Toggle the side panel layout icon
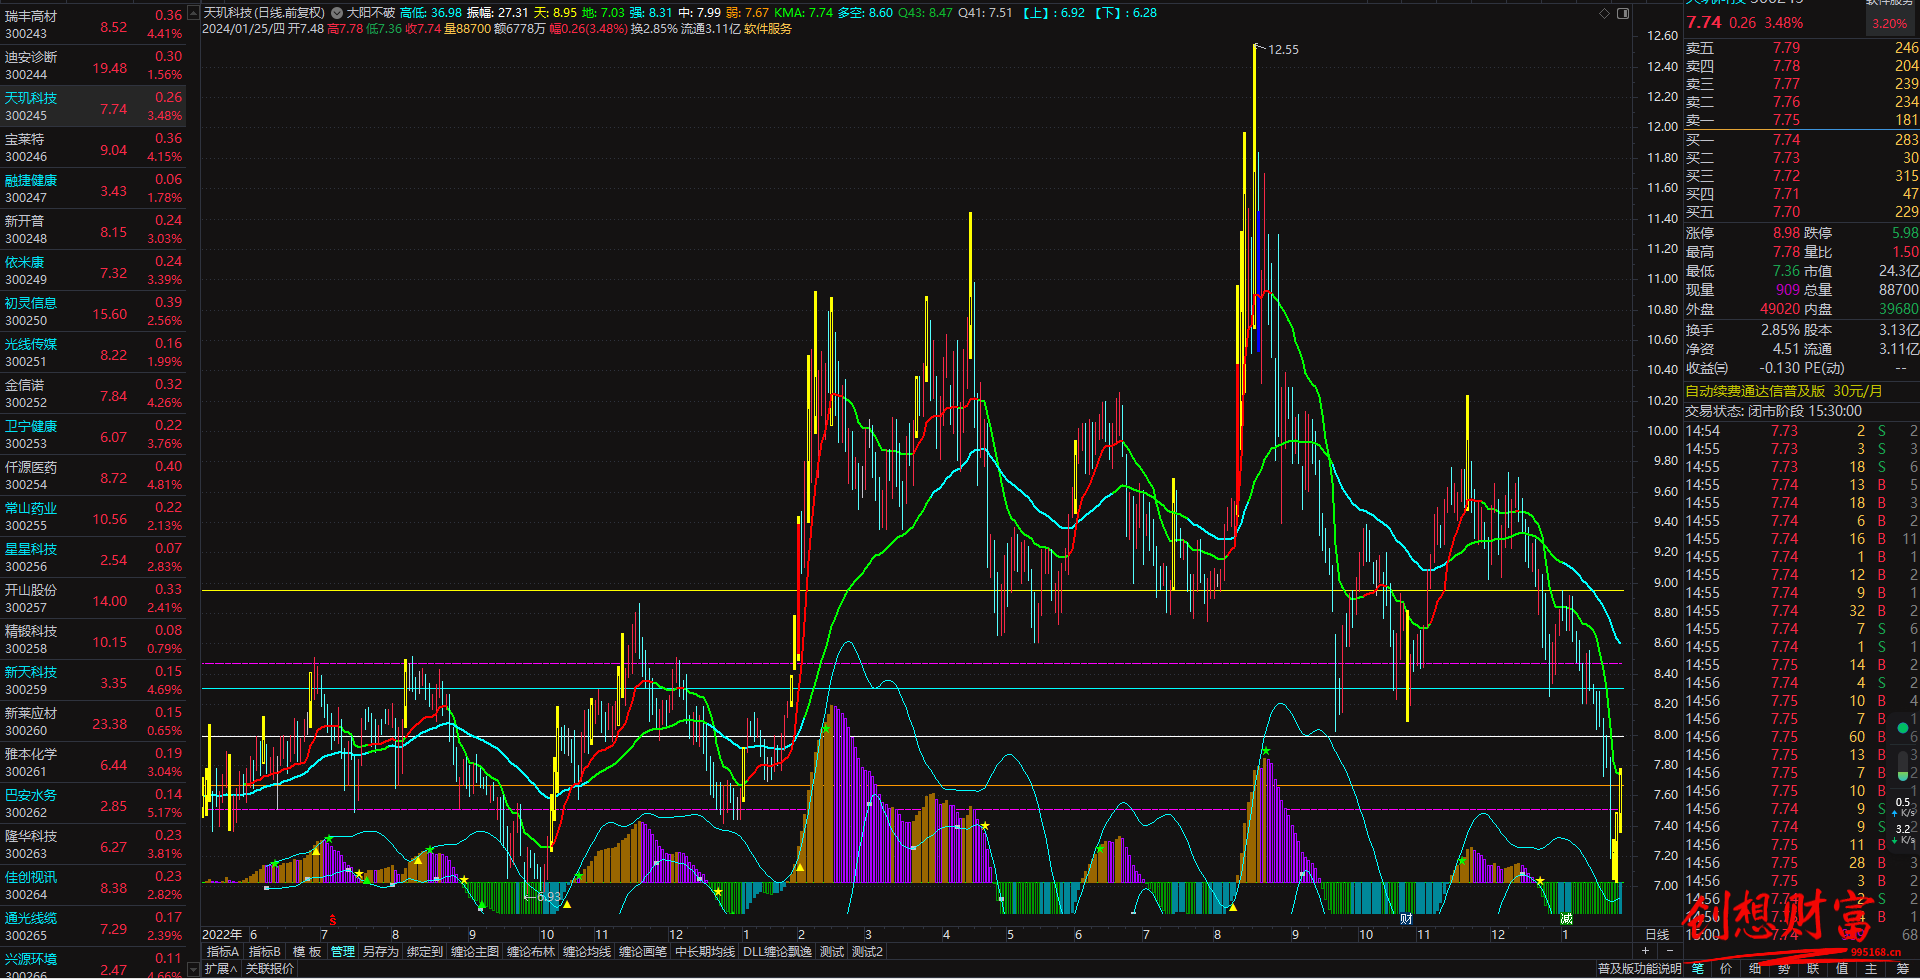The image size is (1920, 980). [1623, 13]
